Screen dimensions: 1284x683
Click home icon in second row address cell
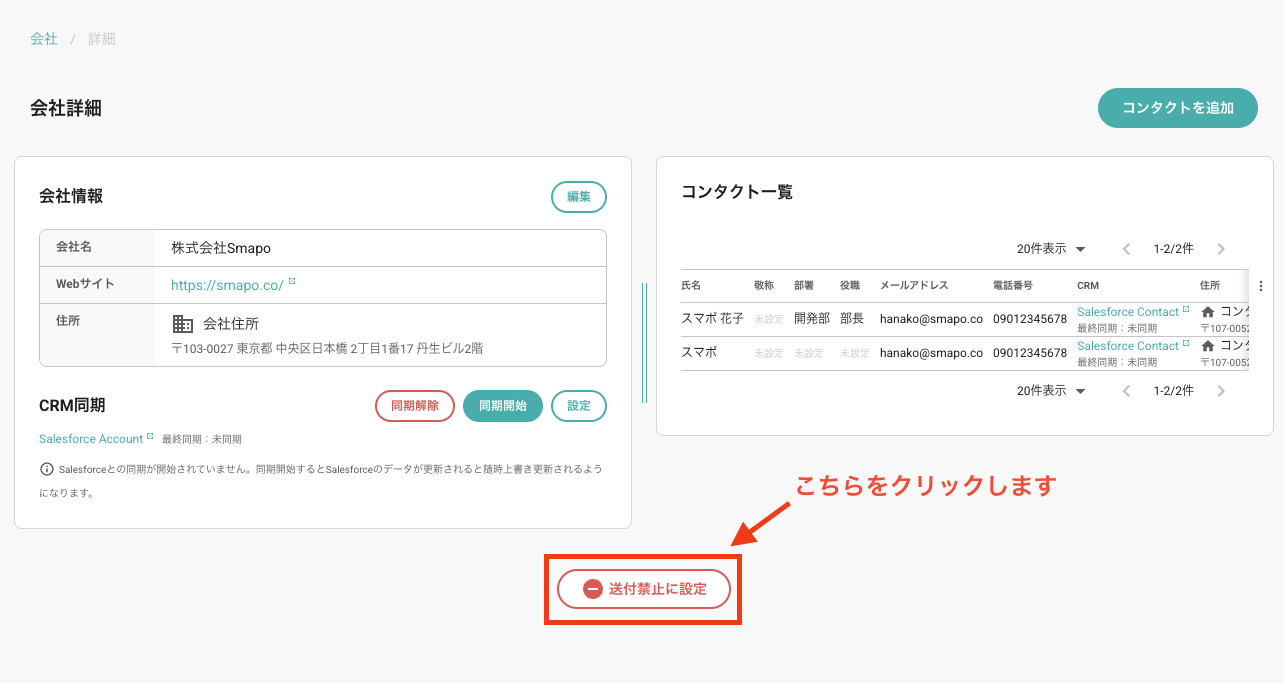pyautogui.click(x=1208, y=346)
